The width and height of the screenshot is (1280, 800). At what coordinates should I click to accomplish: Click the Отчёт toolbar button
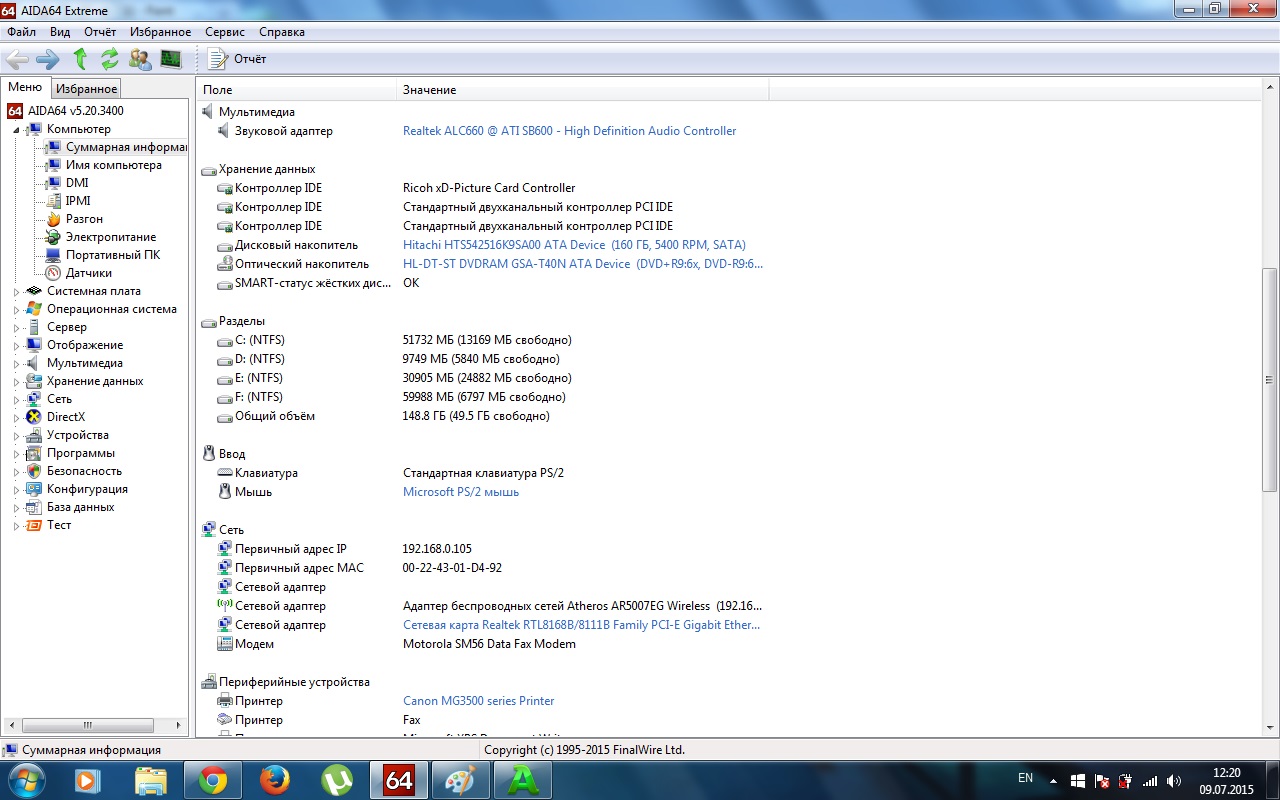pos(237,59)
